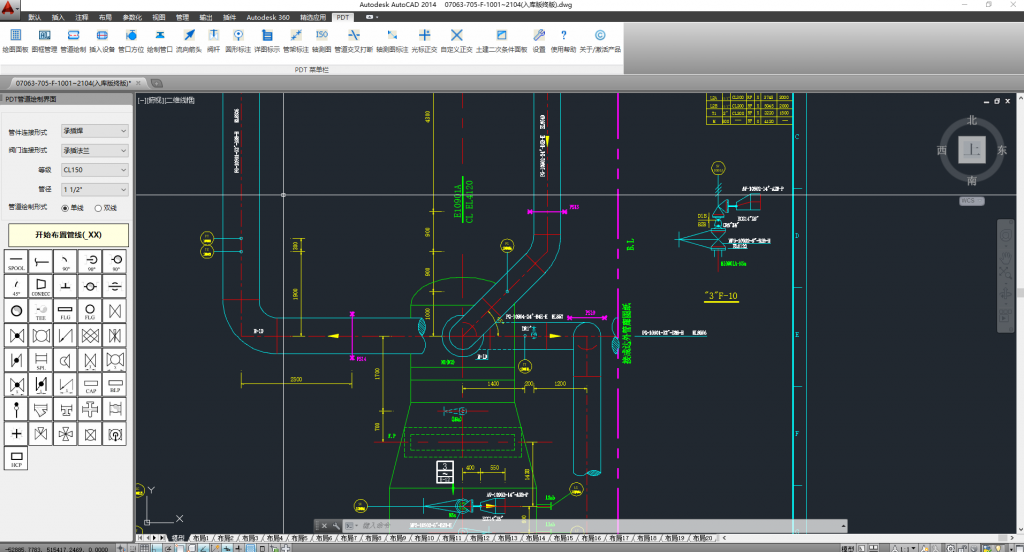Switch to the 注释 ribbon tab
Image resolution: width=1024 pixels, height=552 pixels.
coord(82,18)
